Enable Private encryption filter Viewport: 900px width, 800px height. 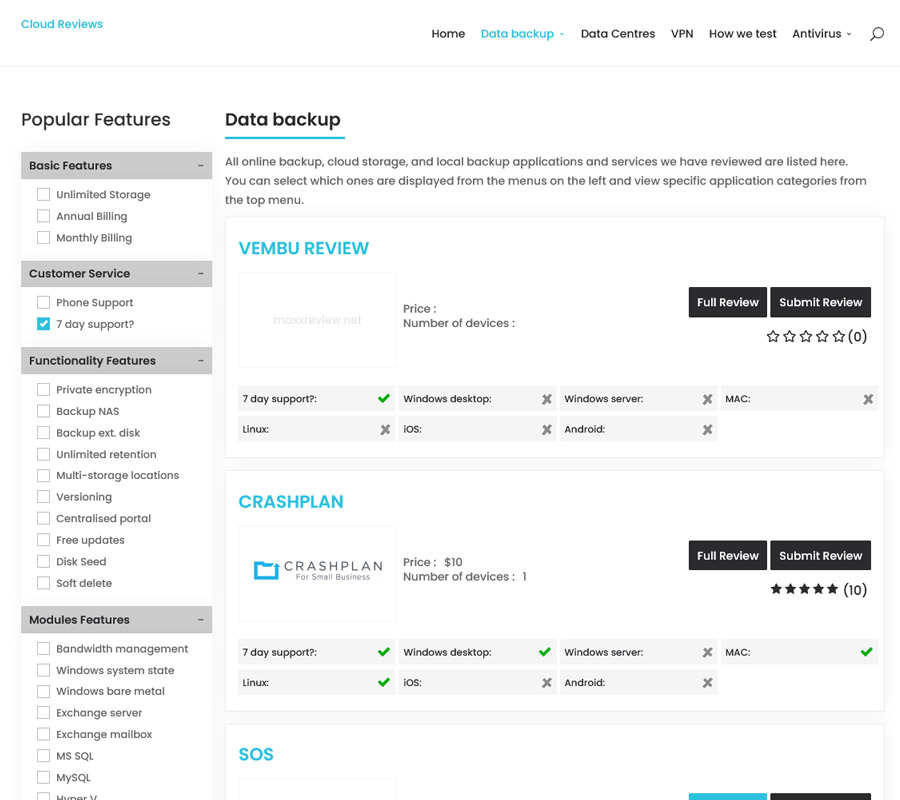[x=43, y=390]
